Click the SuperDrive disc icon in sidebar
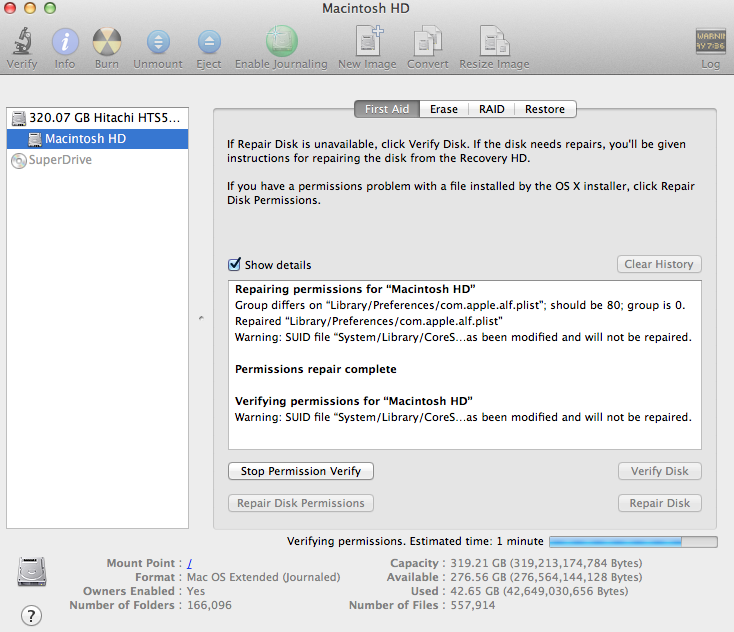 click(x=19, y=161)
